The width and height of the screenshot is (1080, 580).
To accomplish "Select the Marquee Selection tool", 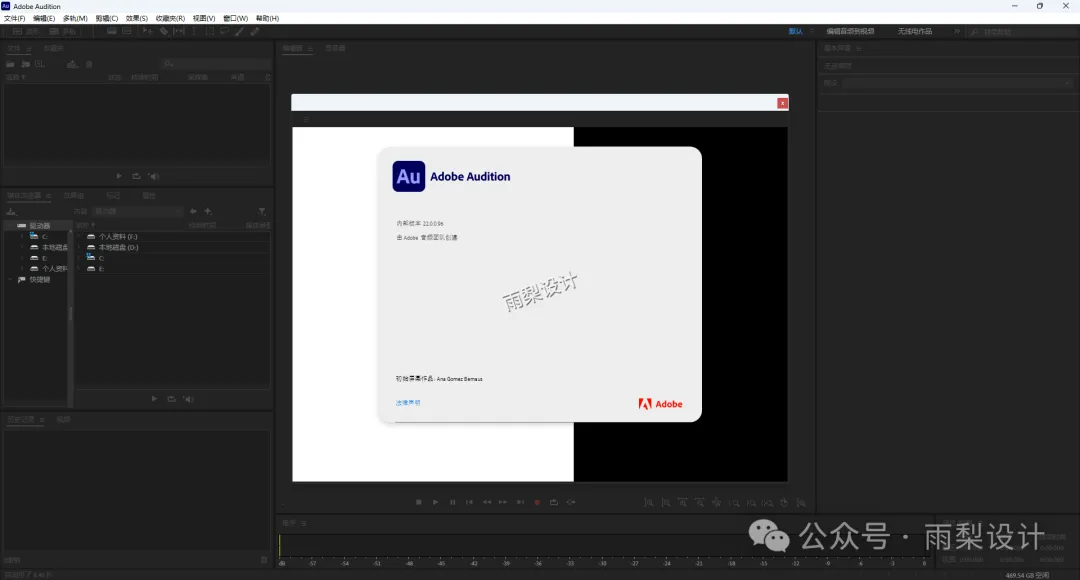I will (x=209, y=32).
